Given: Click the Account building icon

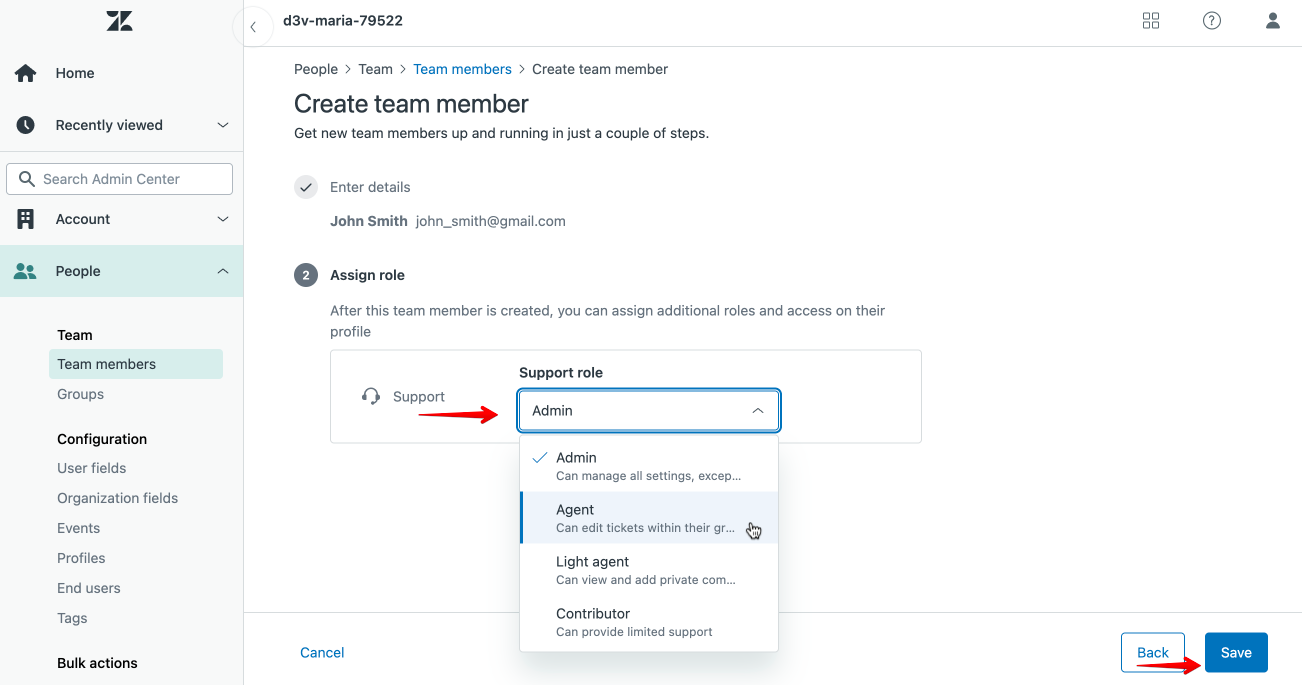Looking at the screenshot, I should 26,219.
